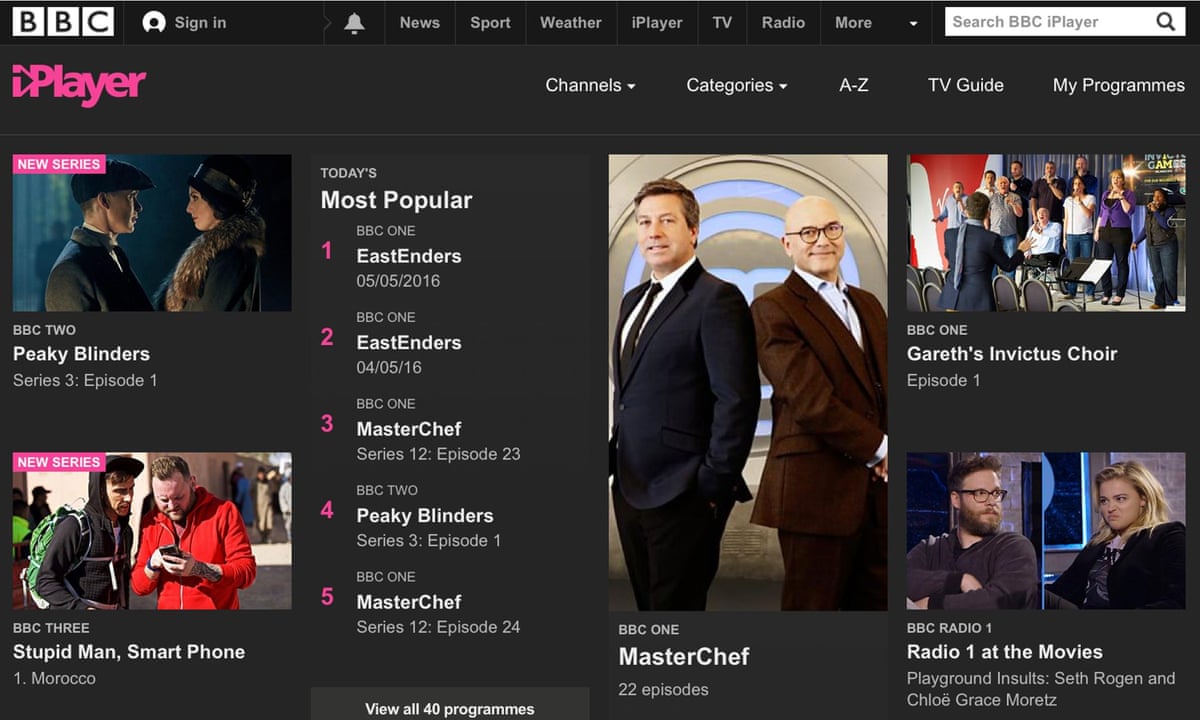
Task: Open Weather in top navigation
Action: tap(571, 22)
